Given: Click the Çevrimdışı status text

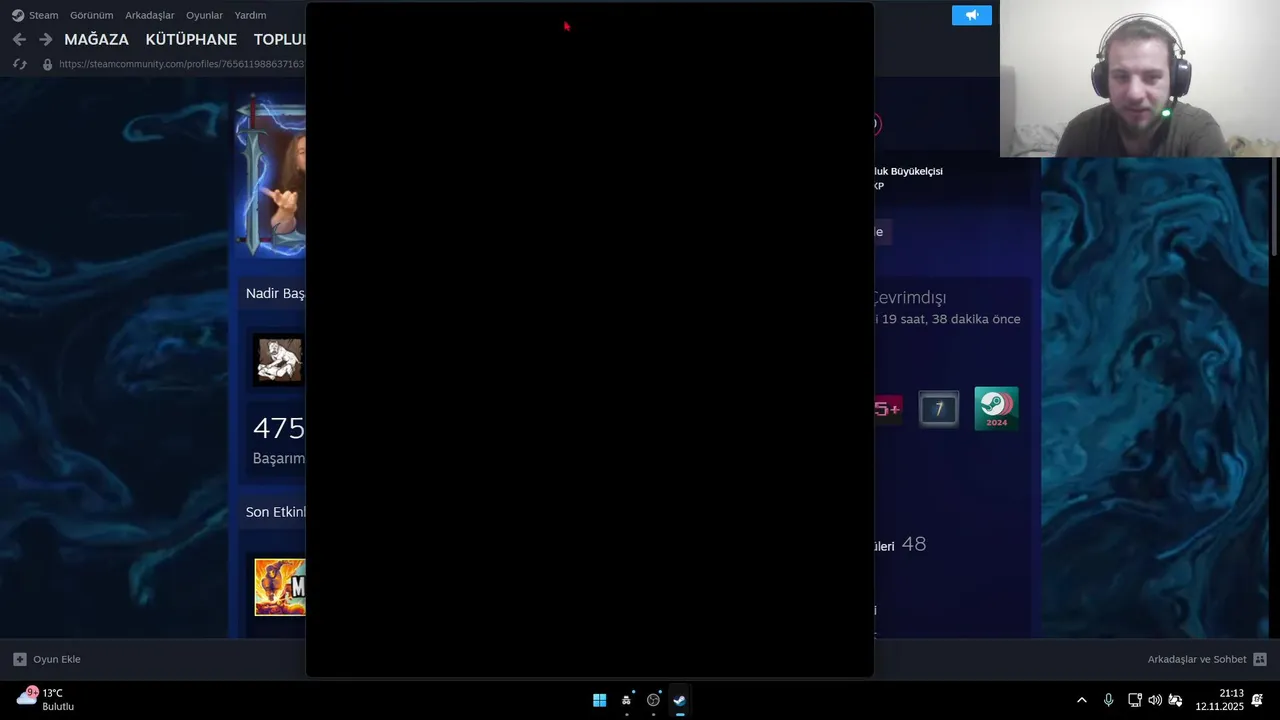Looking at the screenshot, I should click(909, 297).
